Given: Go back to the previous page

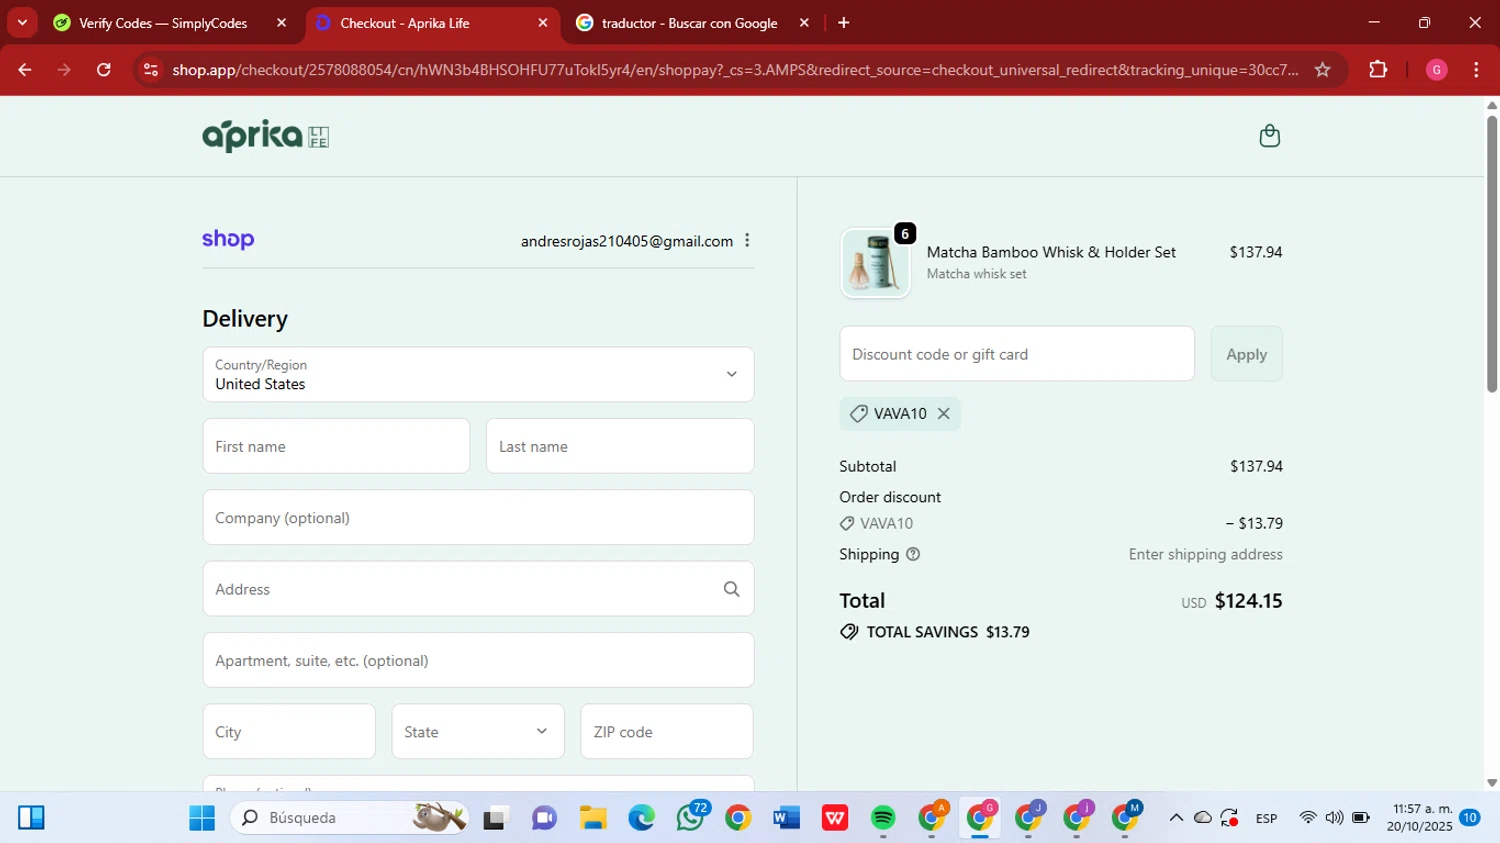Looking at the screenshot, I should tap(25, 70).
